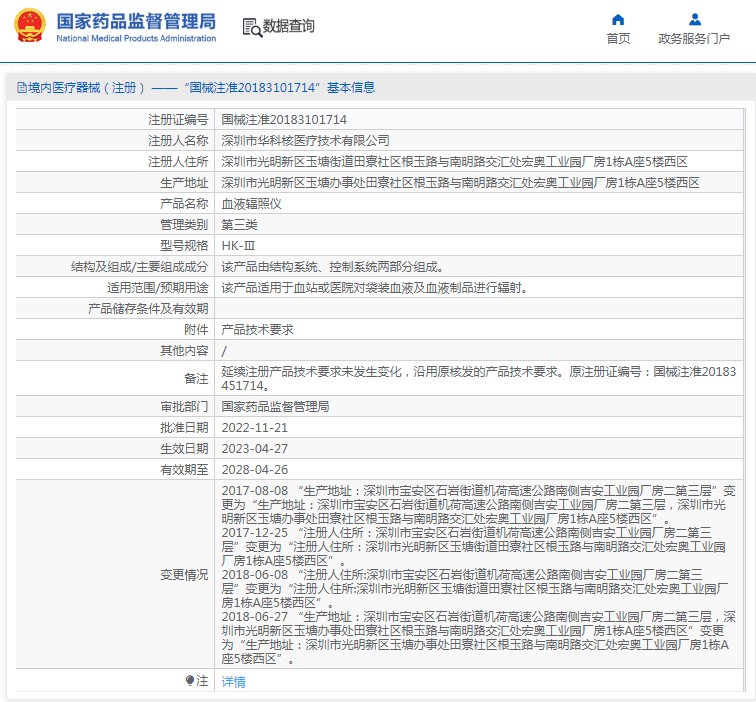Click the registration number 国械注准20183101714 value
Image resolution: width=756 pixels, height=702 pixels.
284,120
